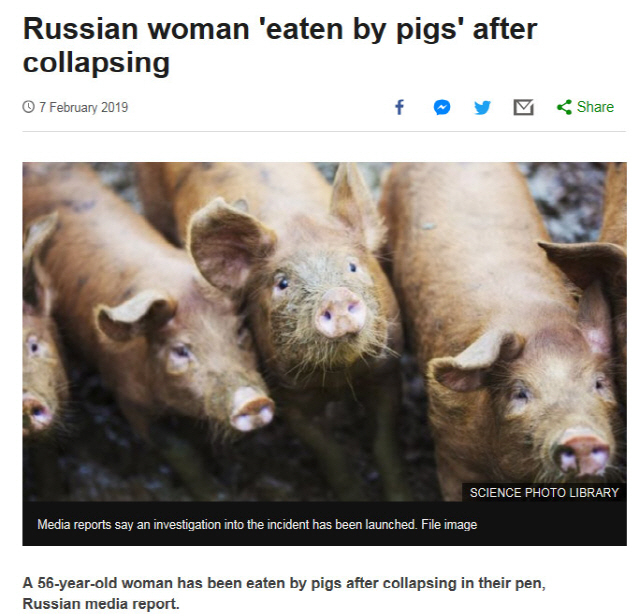Click the snout of the center pig looking up
This screenshot has width=640, height=616.
[340, 313]
